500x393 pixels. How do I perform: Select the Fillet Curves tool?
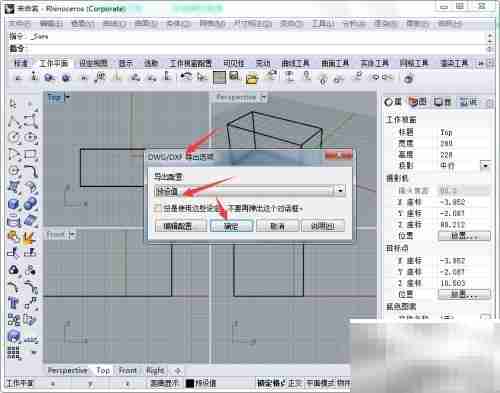click(30, 171)
